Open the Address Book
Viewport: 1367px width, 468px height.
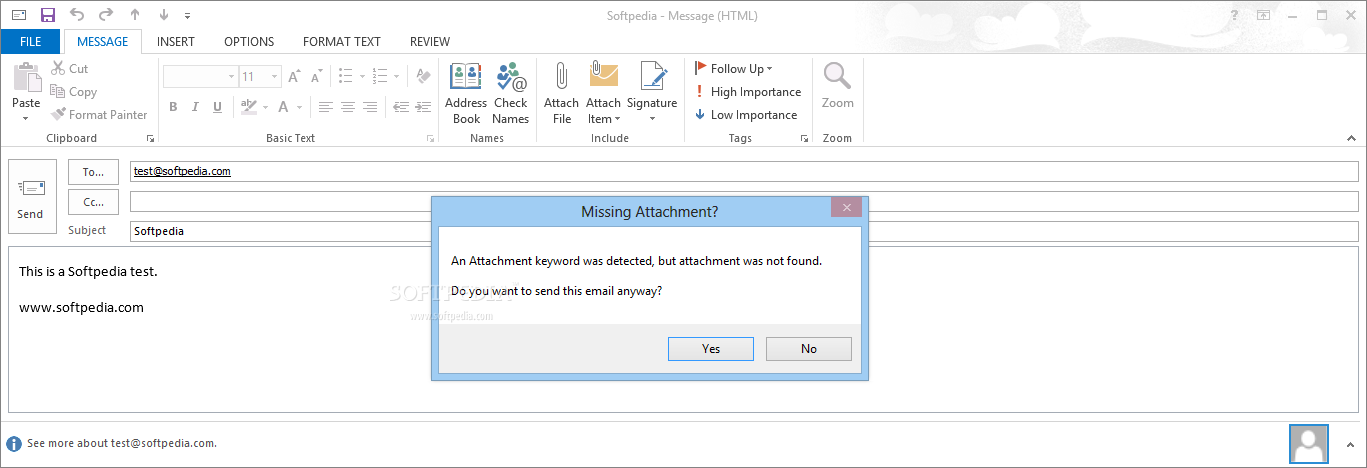point(466,93)
